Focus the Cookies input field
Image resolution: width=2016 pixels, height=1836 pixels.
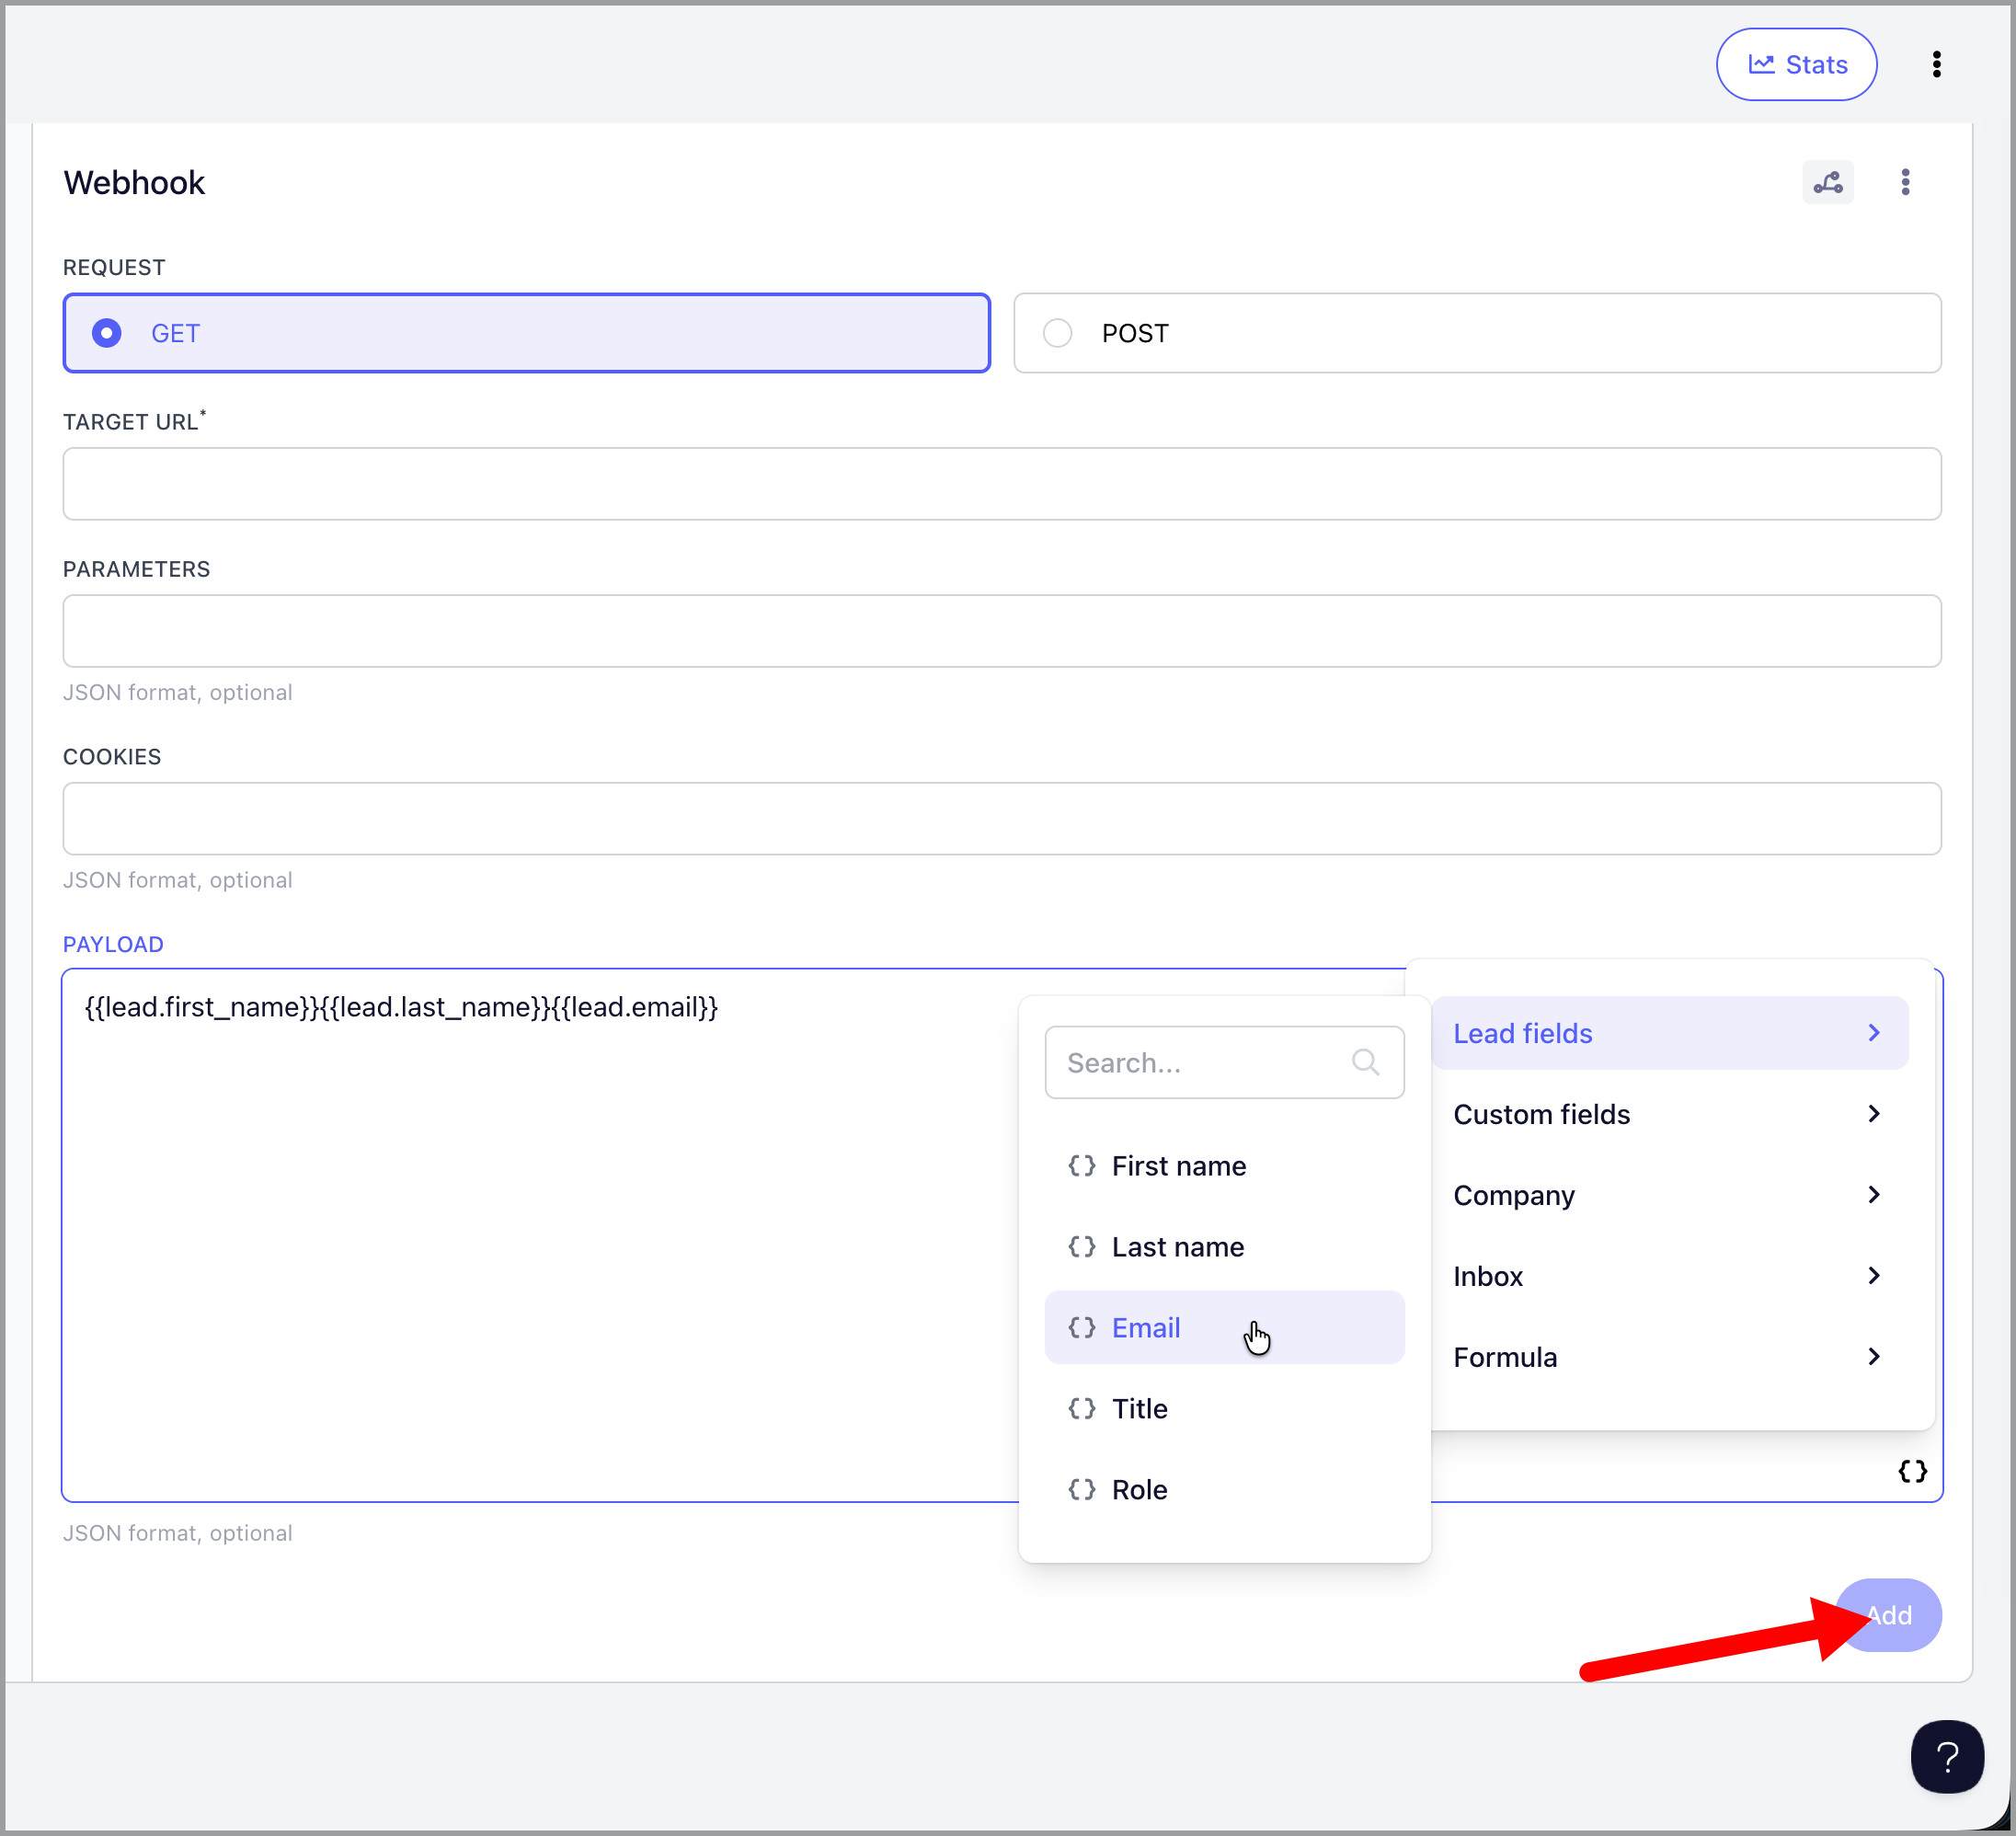pyautogui.click(x=1002, y=818)
